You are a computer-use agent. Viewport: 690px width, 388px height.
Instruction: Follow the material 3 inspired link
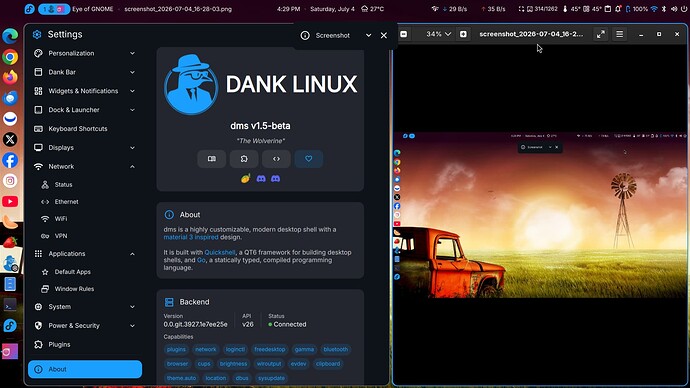click(x=191, y=237)
